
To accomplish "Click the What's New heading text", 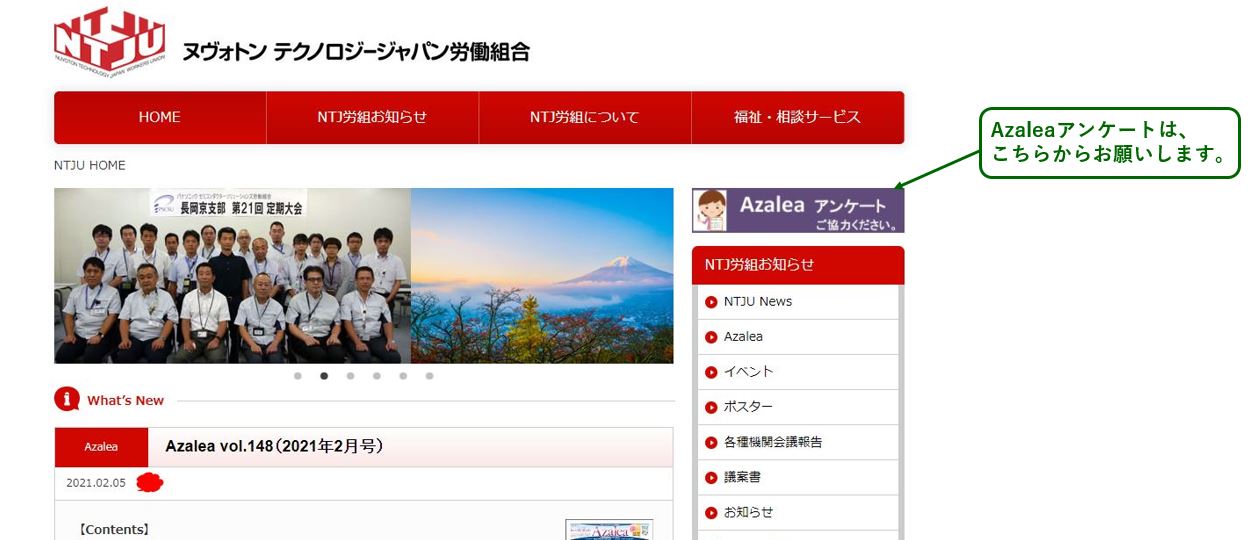I will [x=126, y=400].
